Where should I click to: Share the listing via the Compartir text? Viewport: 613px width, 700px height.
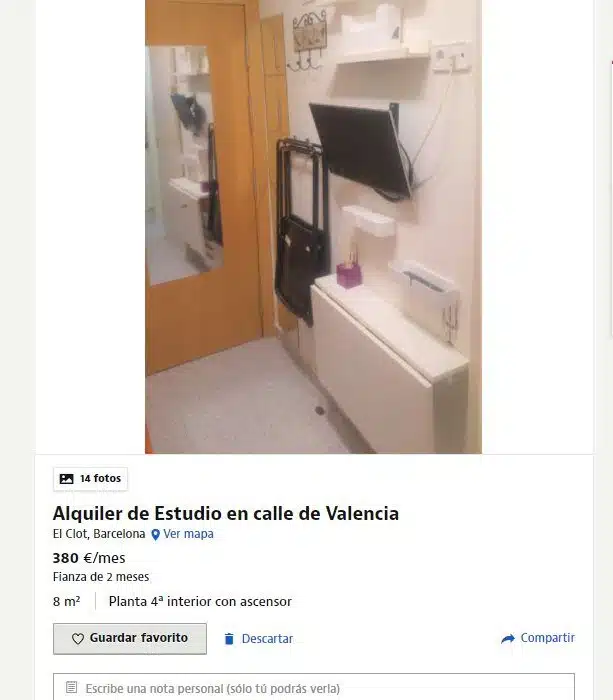click(547, 638)
